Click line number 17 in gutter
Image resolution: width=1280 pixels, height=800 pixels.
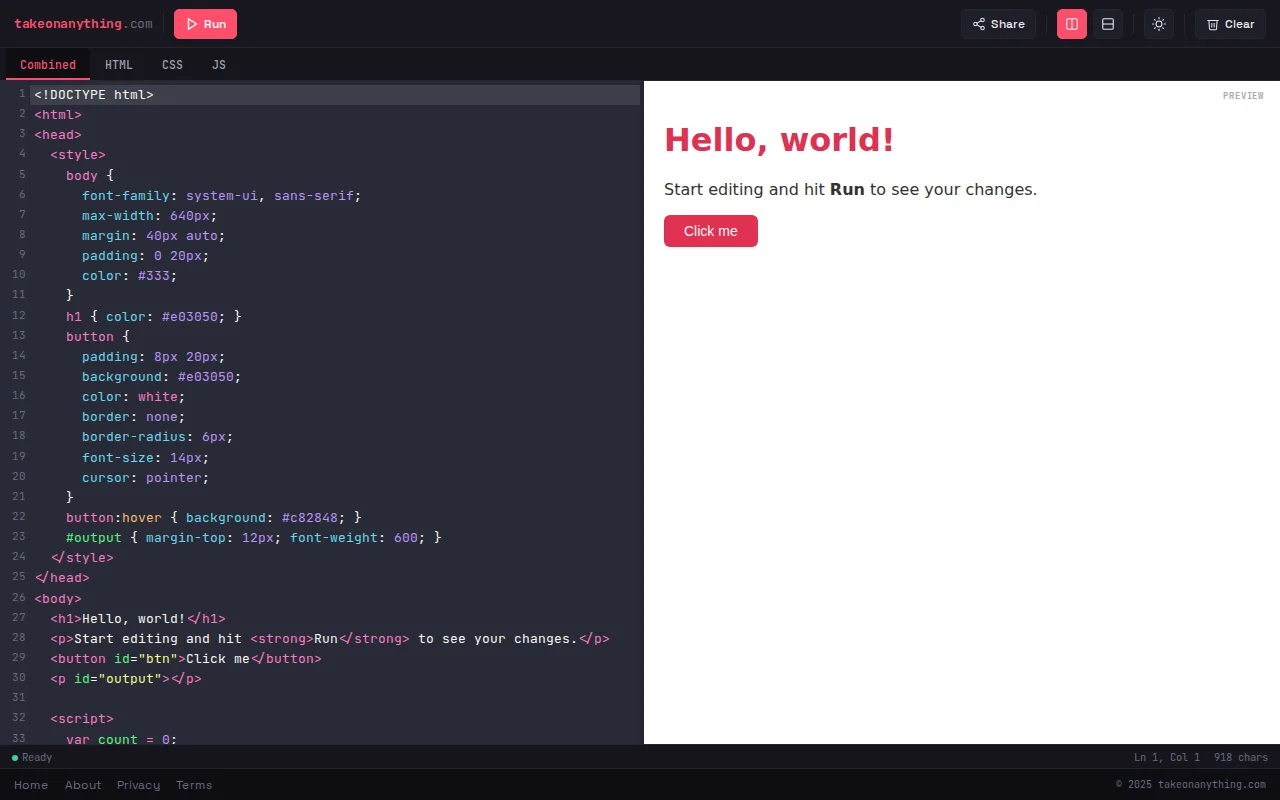point(19,416)
